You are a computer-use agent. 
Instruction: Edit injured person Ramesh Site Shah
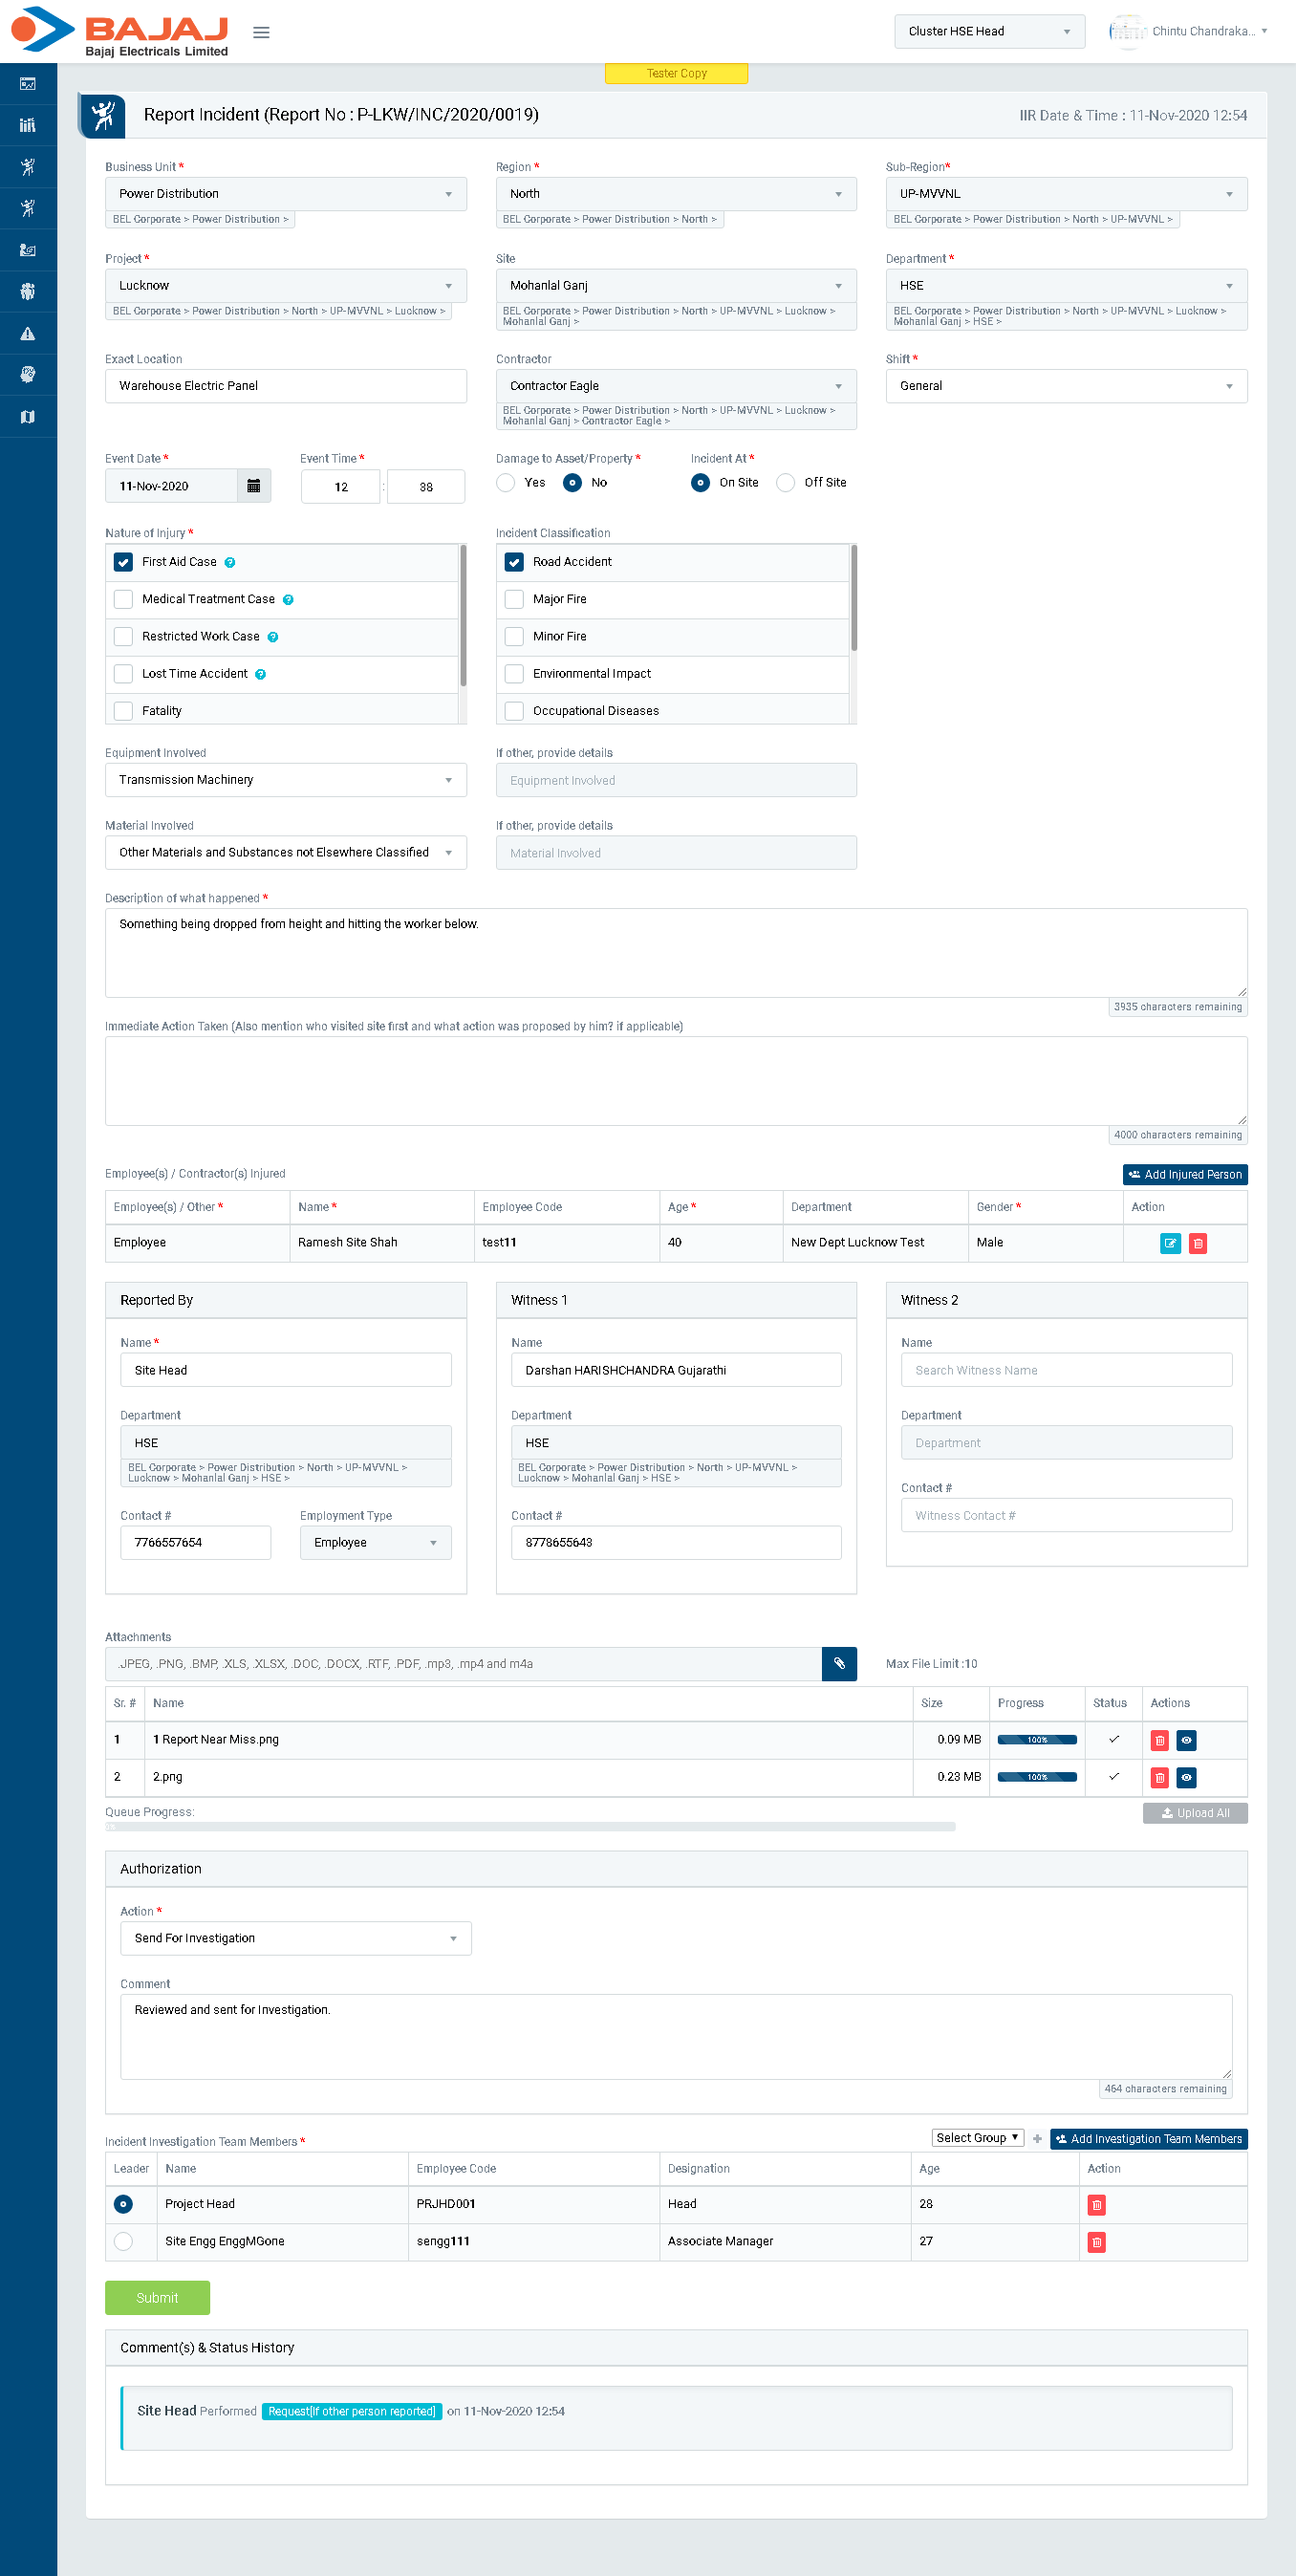[x=1169, y=1243]
